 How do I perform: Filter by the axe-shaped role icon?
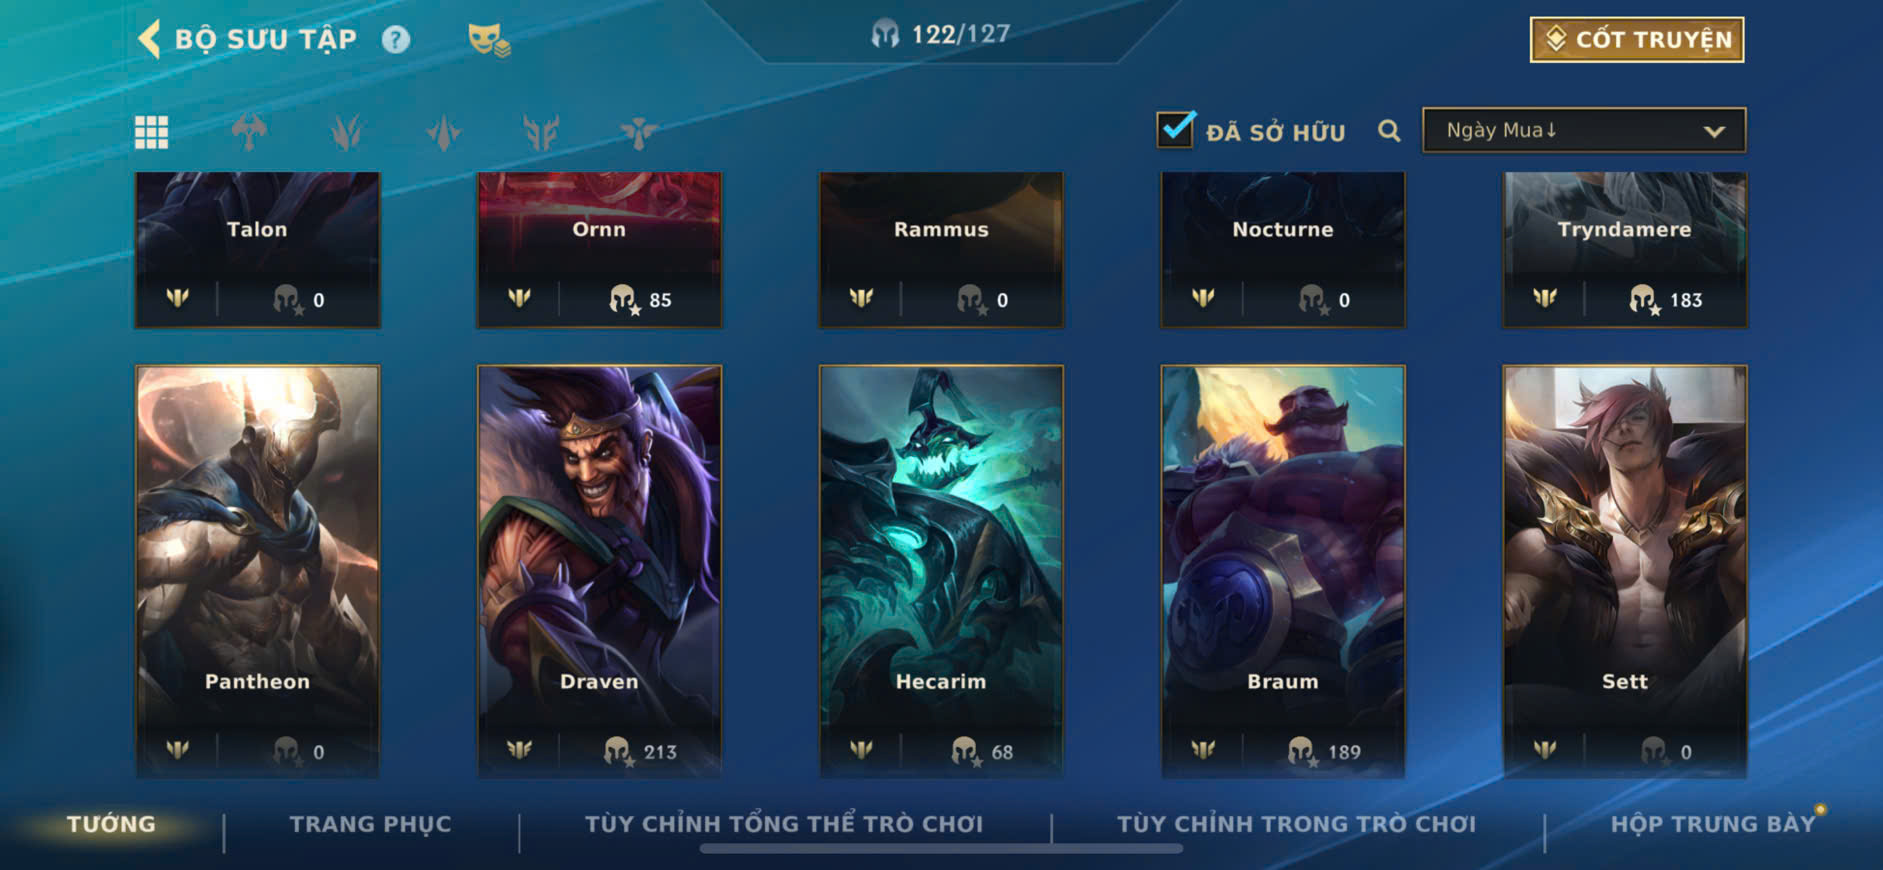(x=249, y=132)
